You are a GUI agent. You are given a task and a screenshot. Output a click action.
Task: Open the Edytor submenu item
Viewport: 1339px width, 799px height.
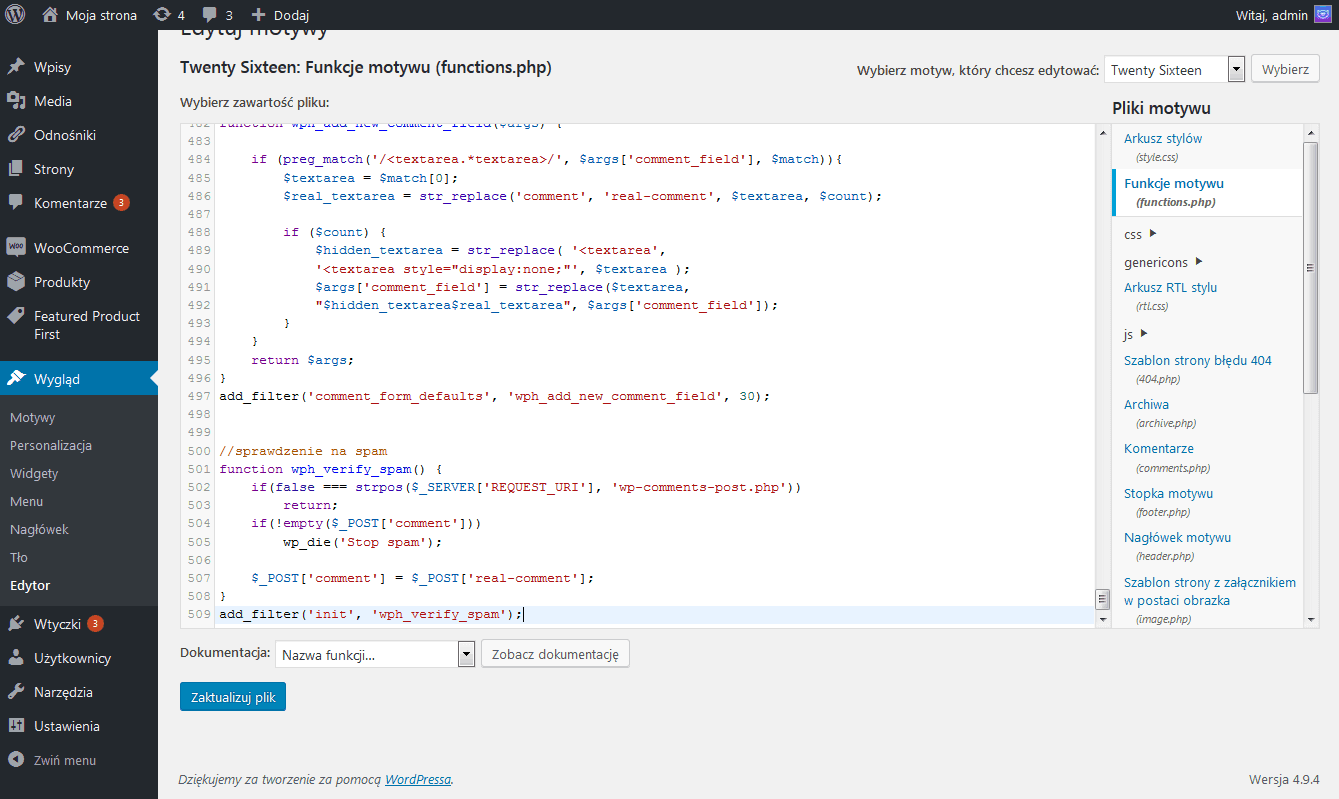[x=30, y=585]
